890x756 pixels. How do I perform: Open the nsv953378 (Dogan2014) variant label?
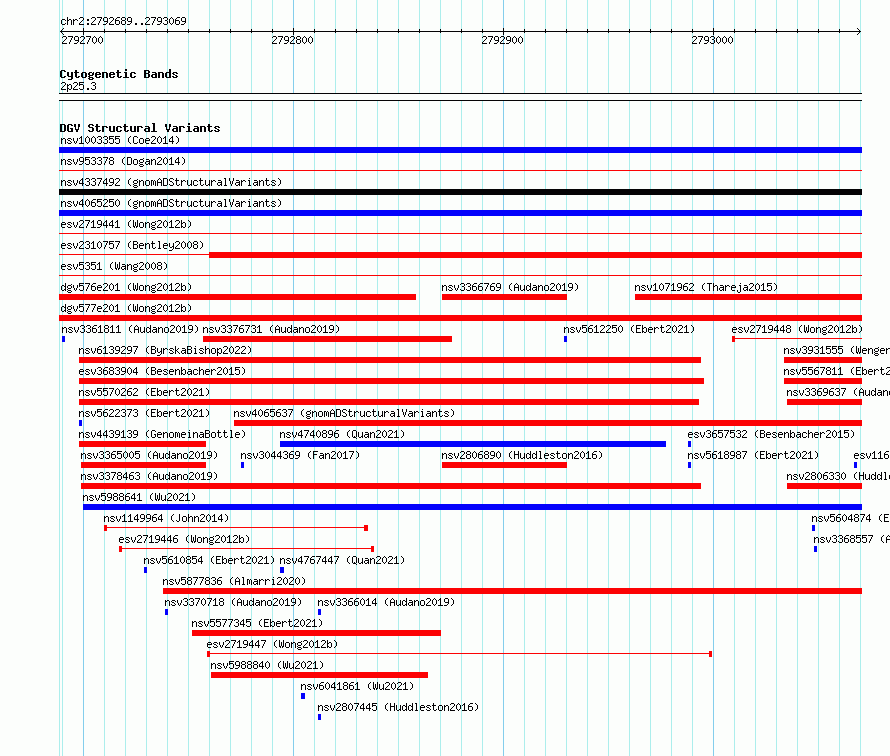[x=123, y=161]
